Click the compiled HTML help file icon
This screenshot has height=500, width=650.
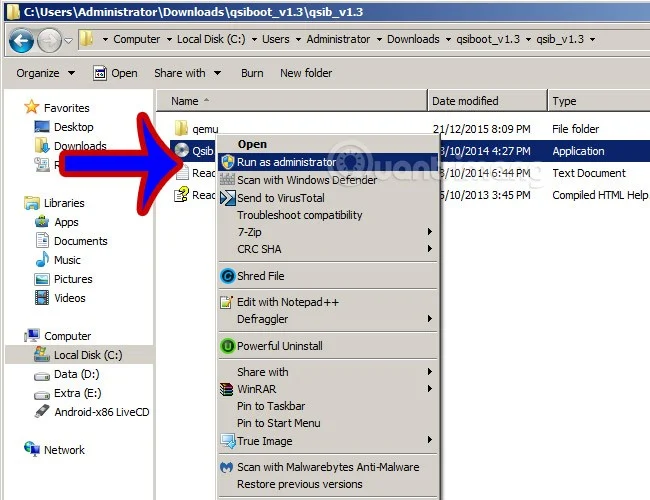[x=181, y=194]
